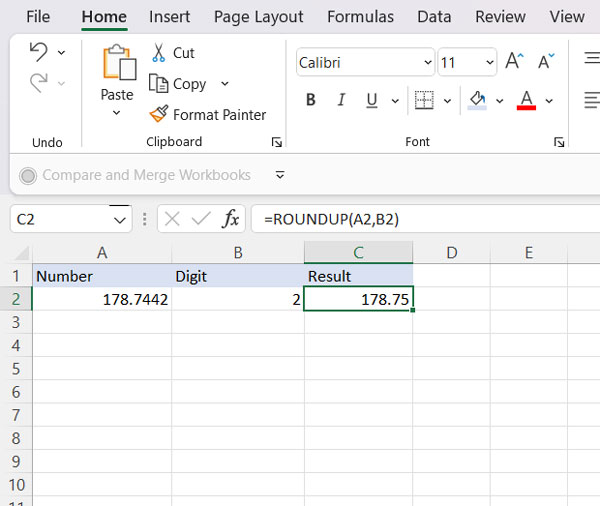This screenshot has height=506, width=600.
Task: Open the Name Box dropdown arrow
Action: pyautogui.click(x=120, y=220)
